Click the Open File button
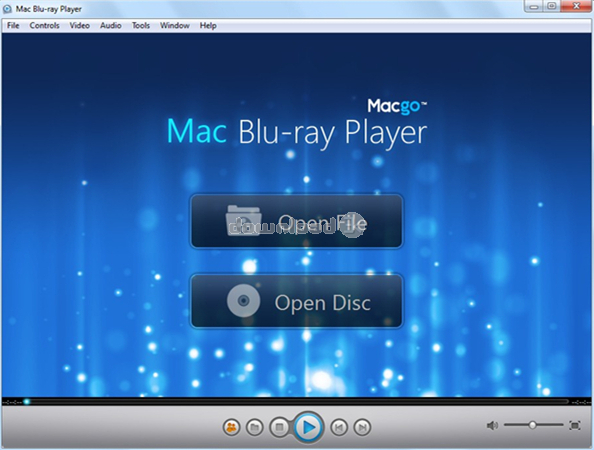Image resolution: width=594 pixels, height=450 pixels. (296, 221)
